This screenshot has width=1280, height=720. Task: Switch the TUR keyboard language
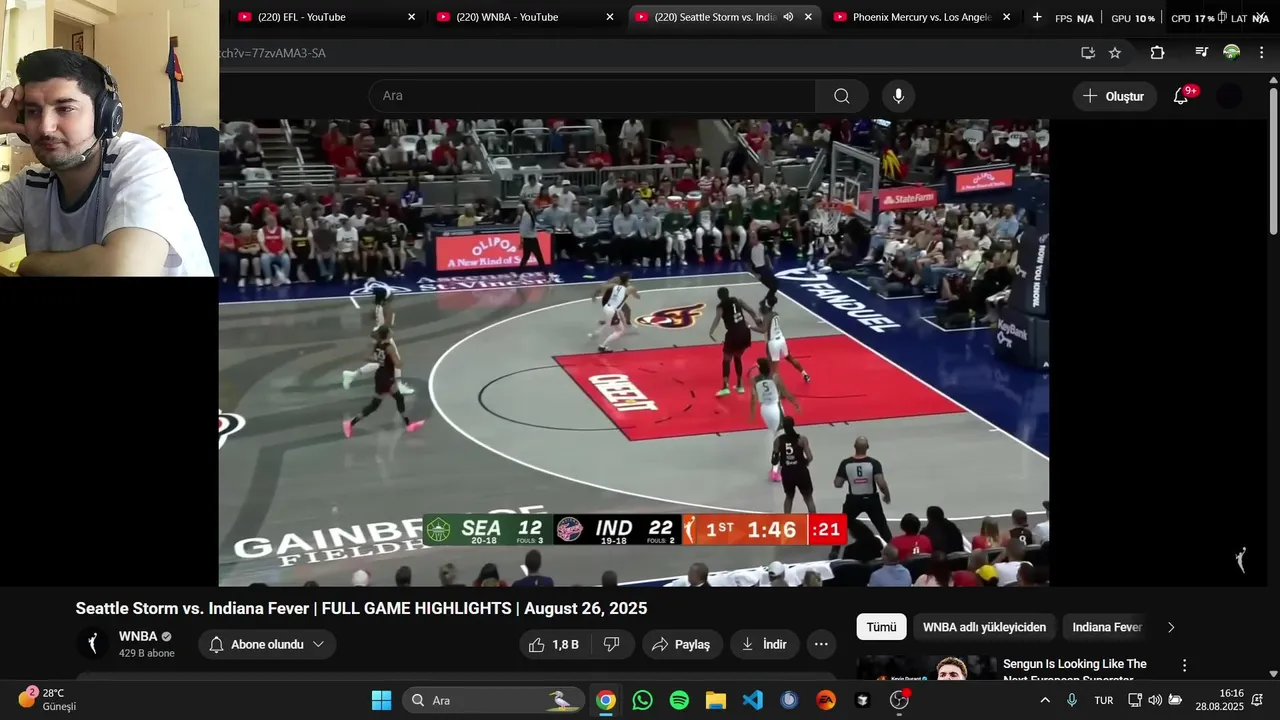coord(1104,700)
